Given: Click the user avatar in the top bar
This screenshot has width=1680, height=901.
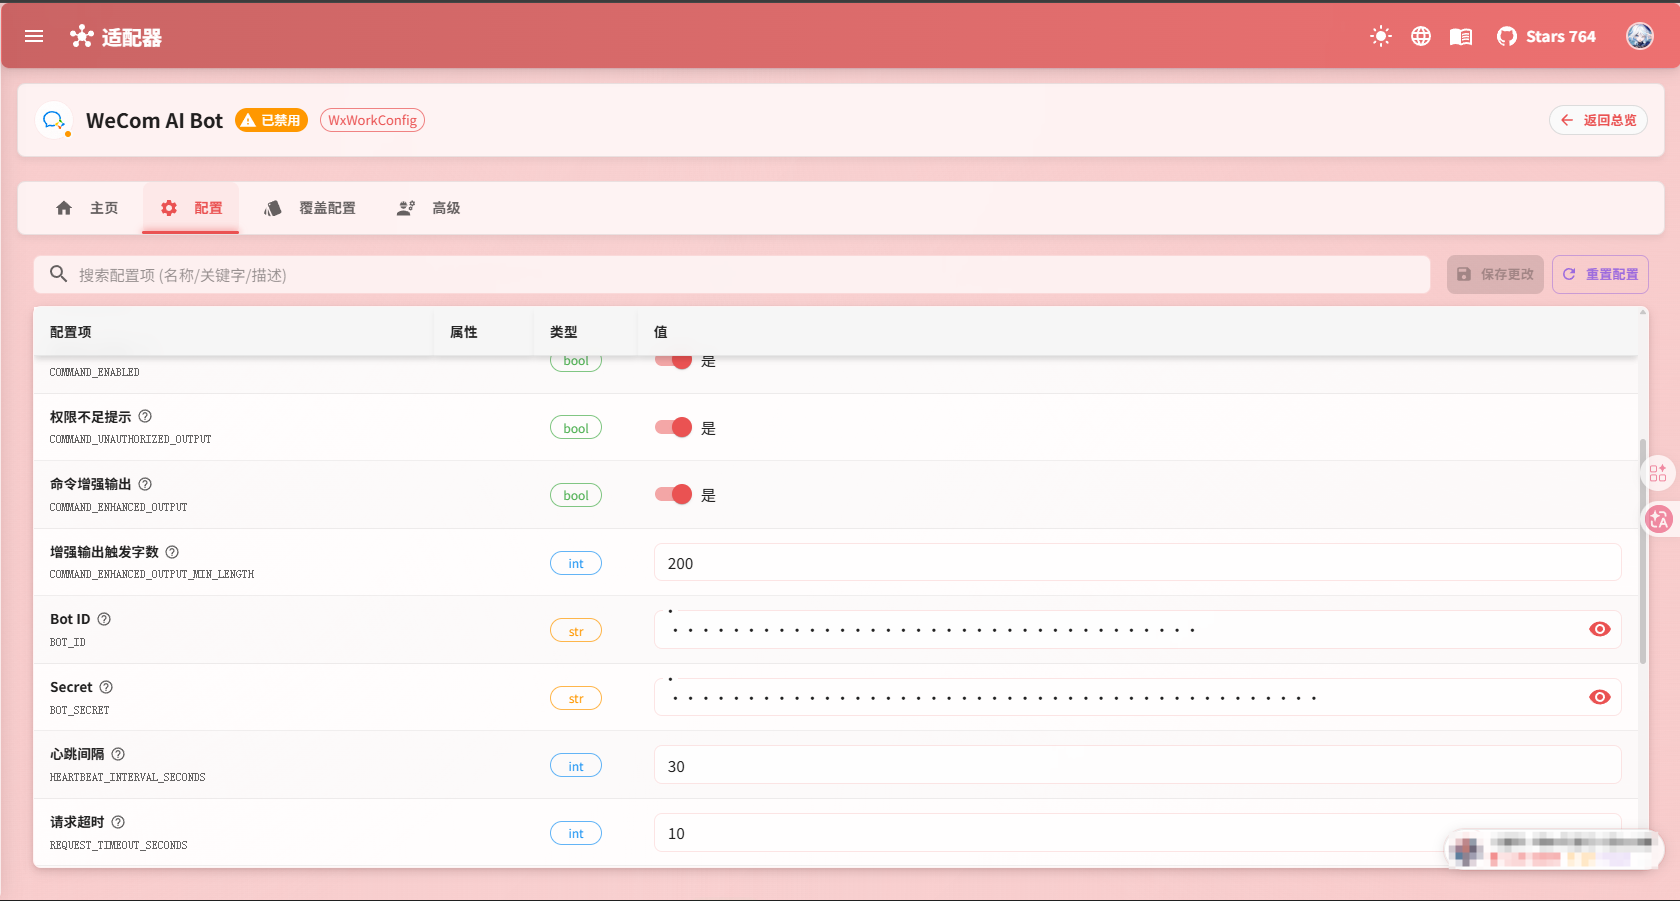Looking at the screenshot, I should [x=1639, y=36].
